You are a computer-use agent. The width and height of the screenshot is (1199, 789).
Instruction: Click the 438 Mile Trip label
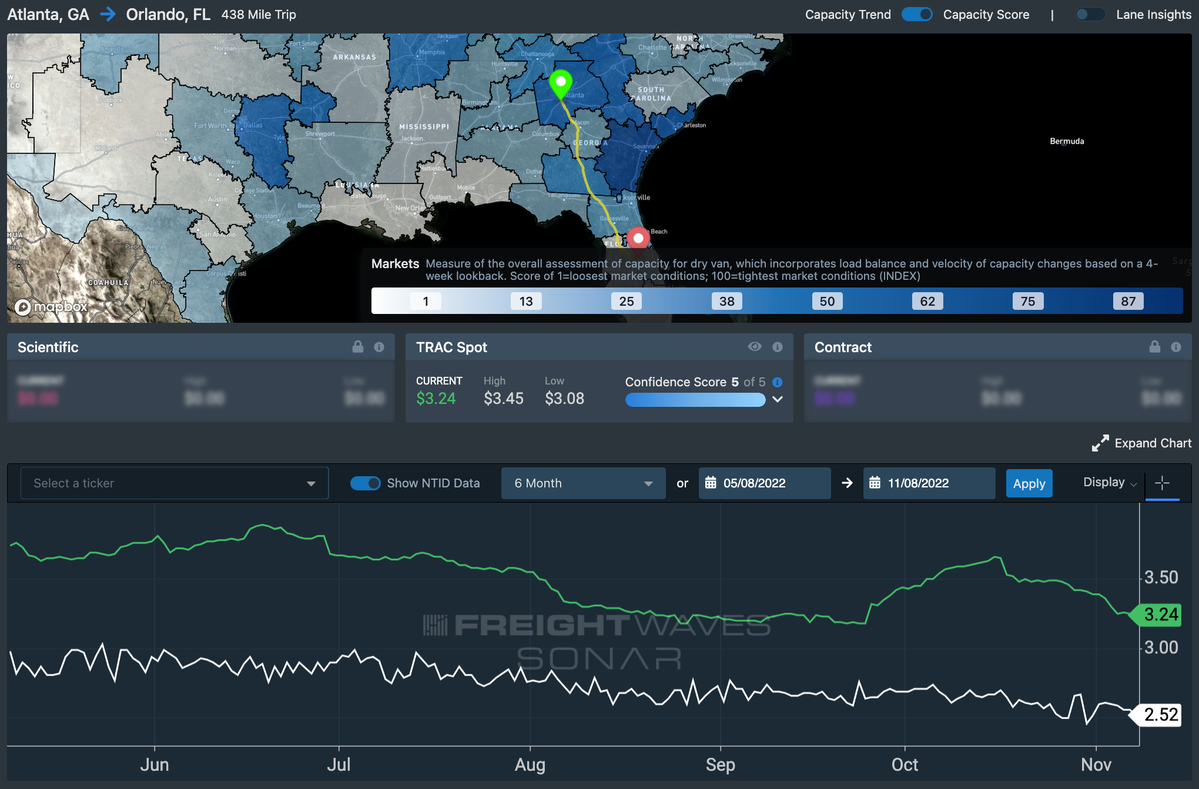pyautogui.click(x=258, y=15)
